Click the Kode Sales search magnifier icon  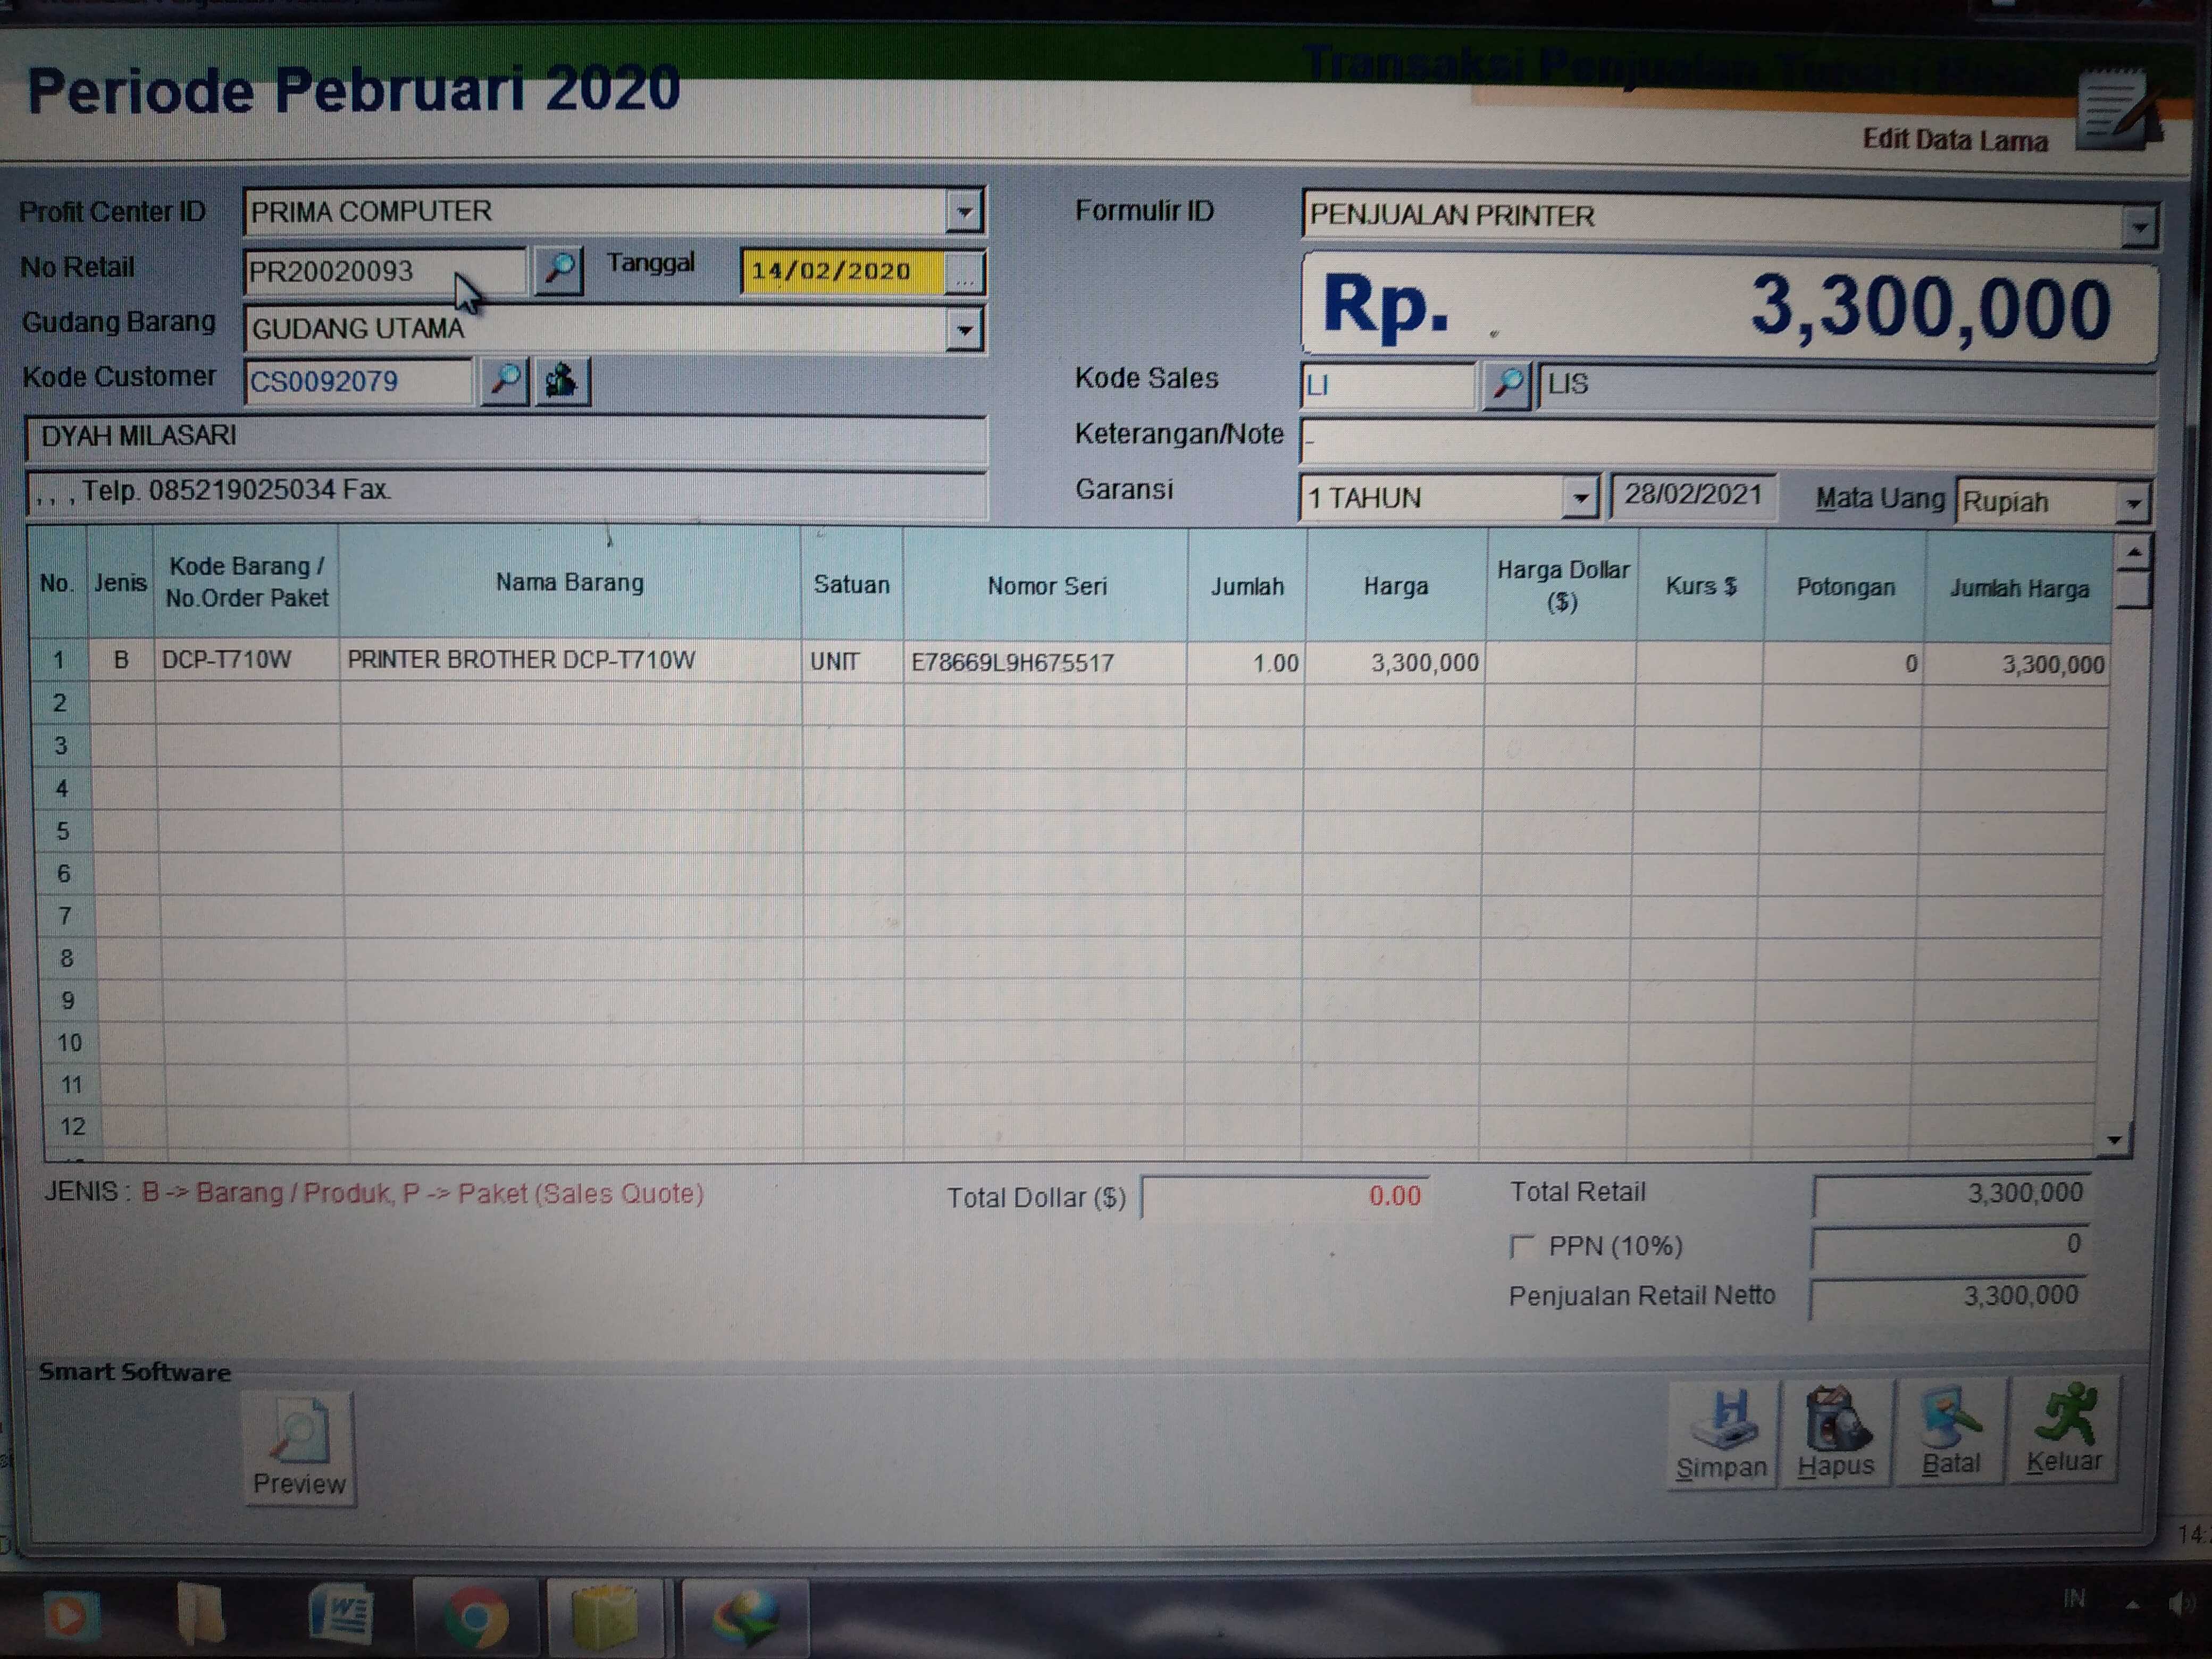(x=1506, y=385)
